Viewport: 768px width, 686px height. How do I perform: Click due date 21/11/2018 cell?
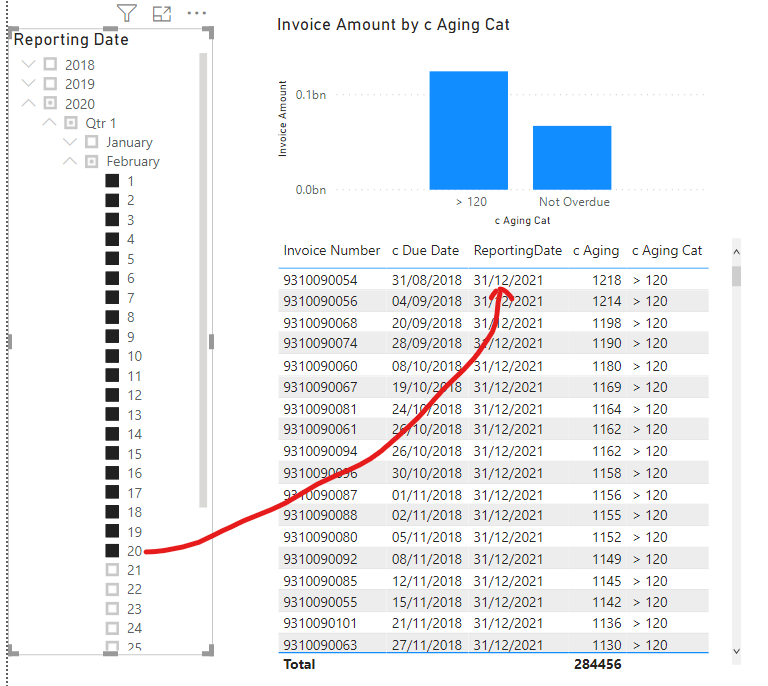[427, 623]
